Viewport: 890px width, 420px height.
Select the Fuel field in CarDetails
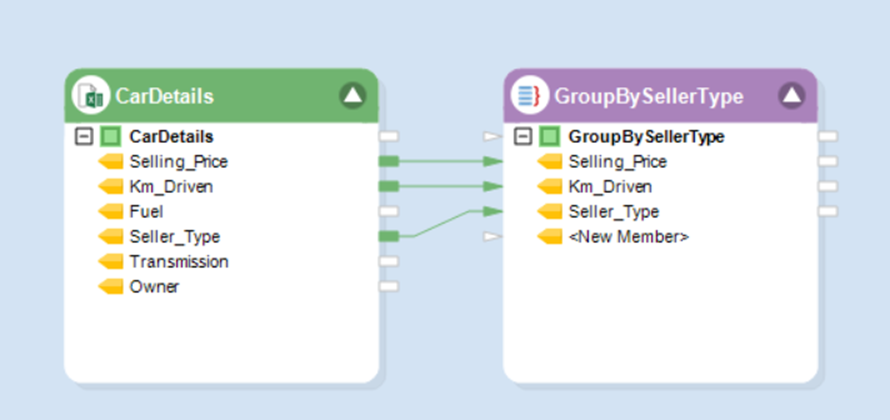click(x=146, y=211)
